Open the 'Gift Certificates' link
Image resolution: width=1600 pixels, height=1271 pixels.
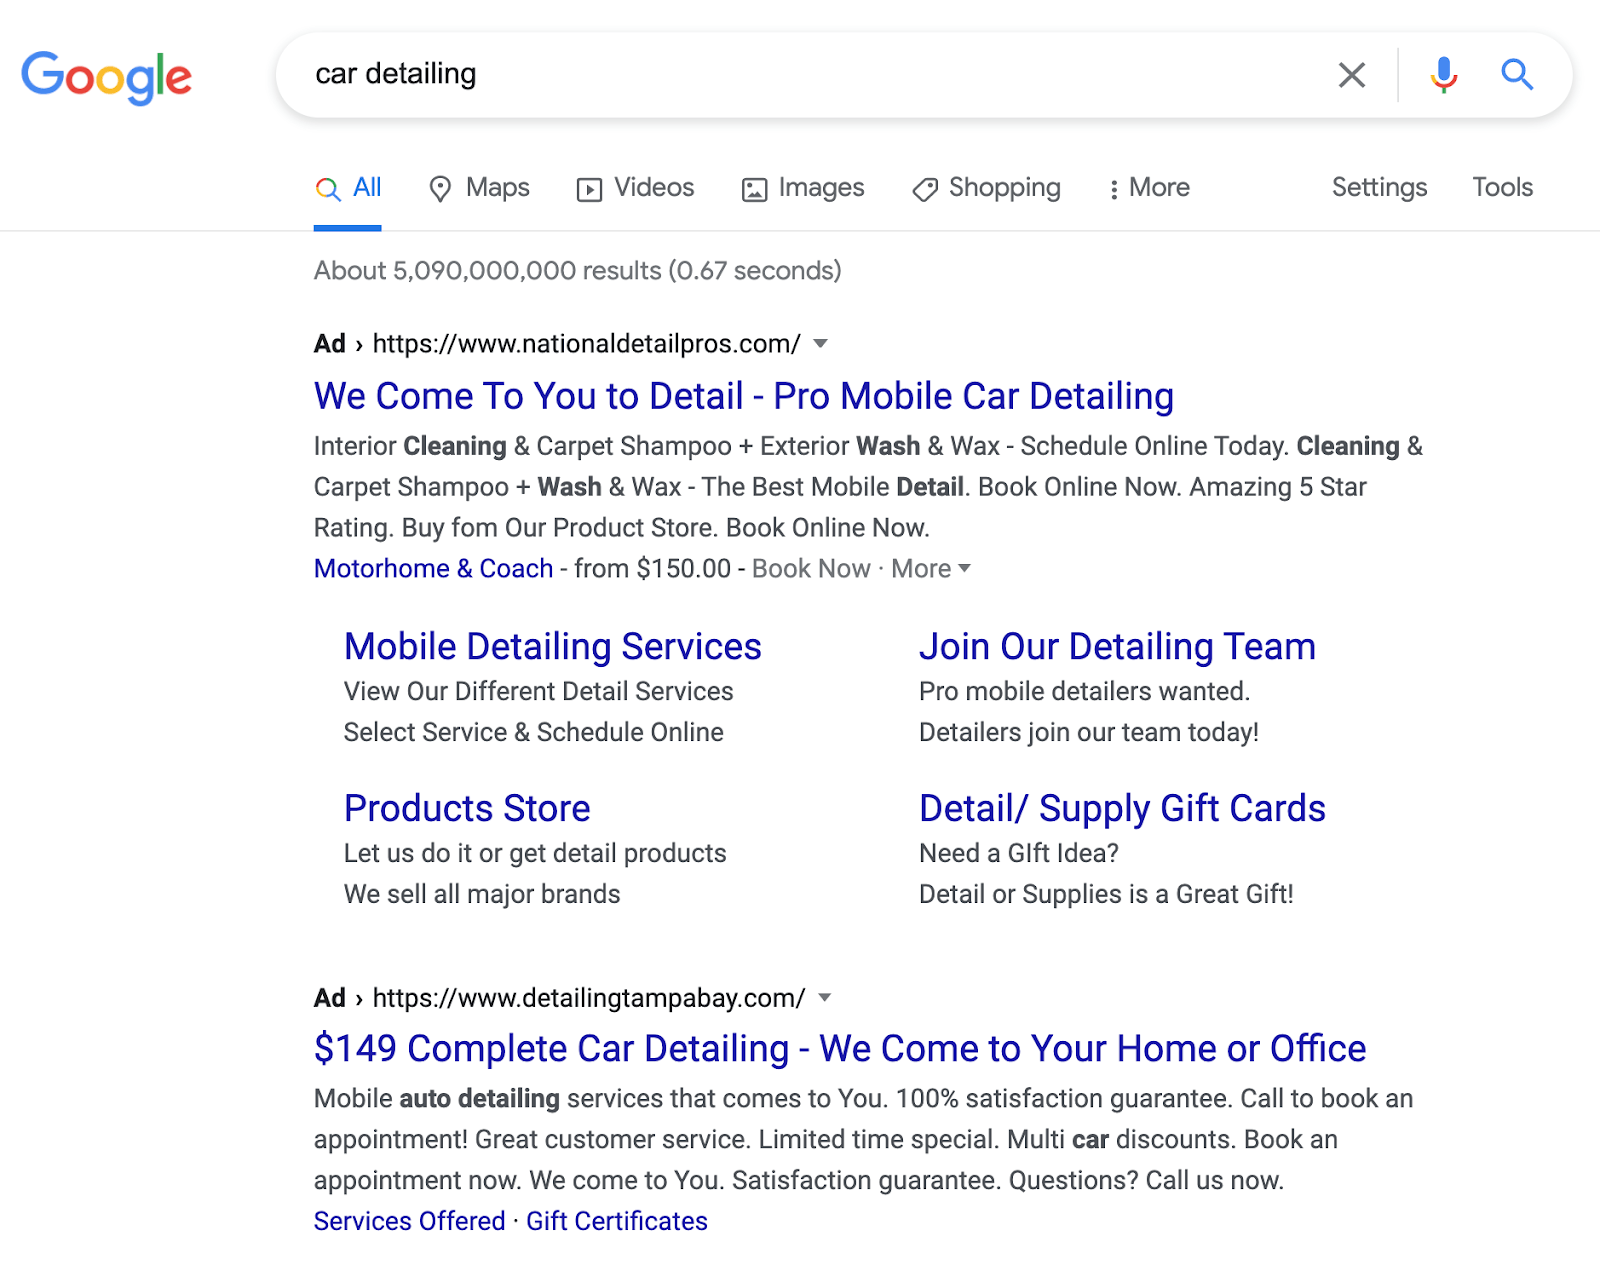click(617, 1221)
